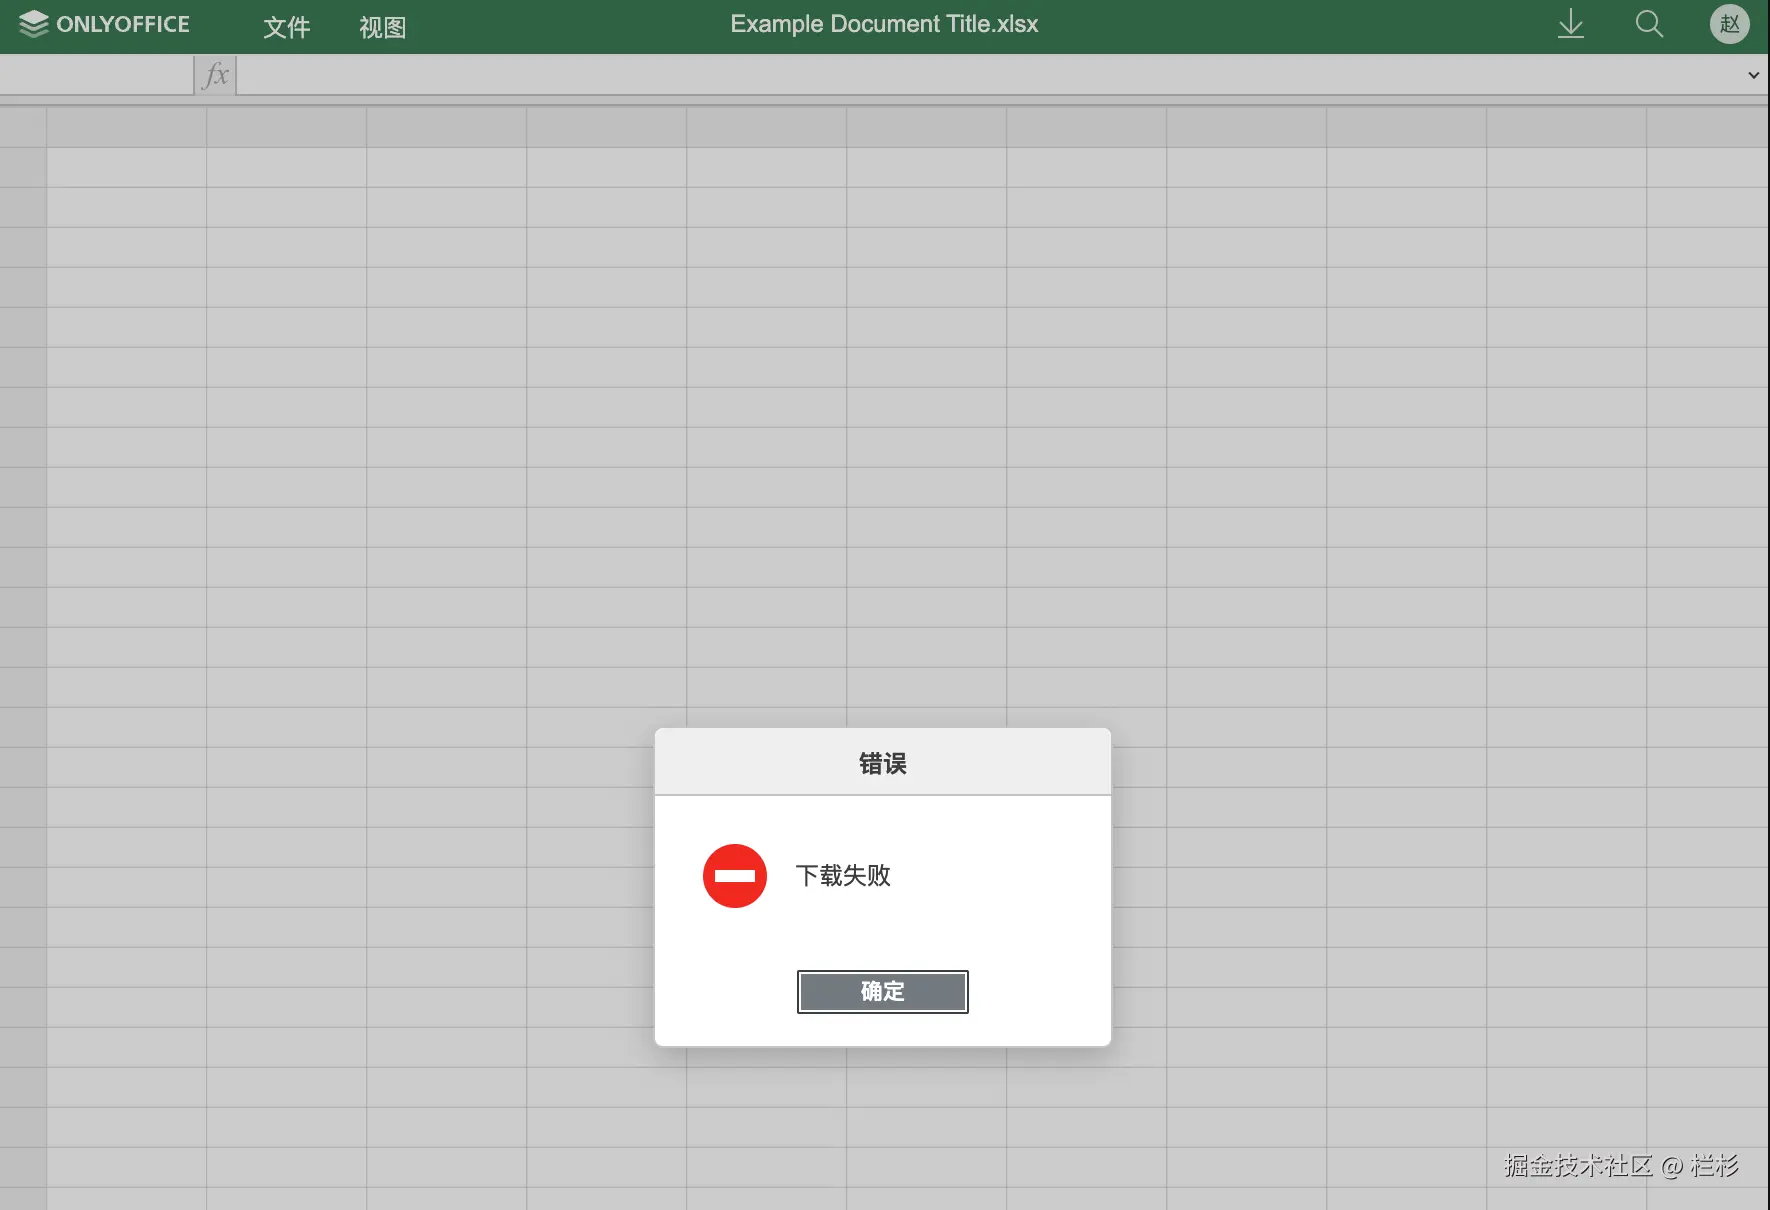
Task: Click the Example Document Title.xlsx title
Action: 884,24
